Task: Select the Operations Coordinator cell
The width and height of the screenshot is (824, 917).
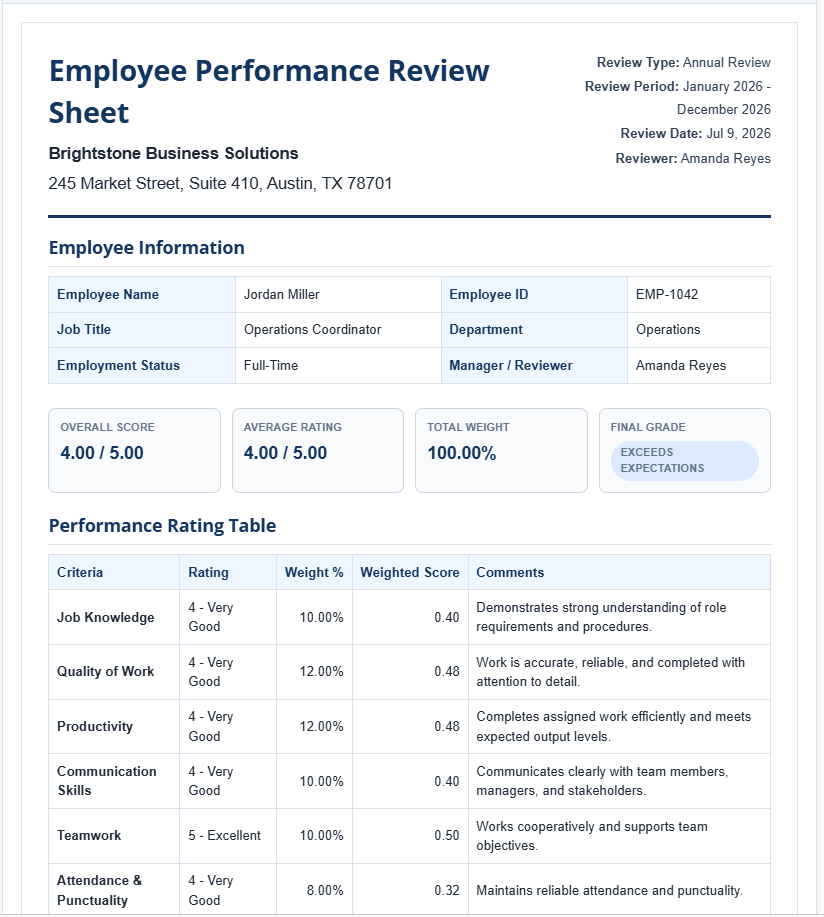Action: point(338,330)
